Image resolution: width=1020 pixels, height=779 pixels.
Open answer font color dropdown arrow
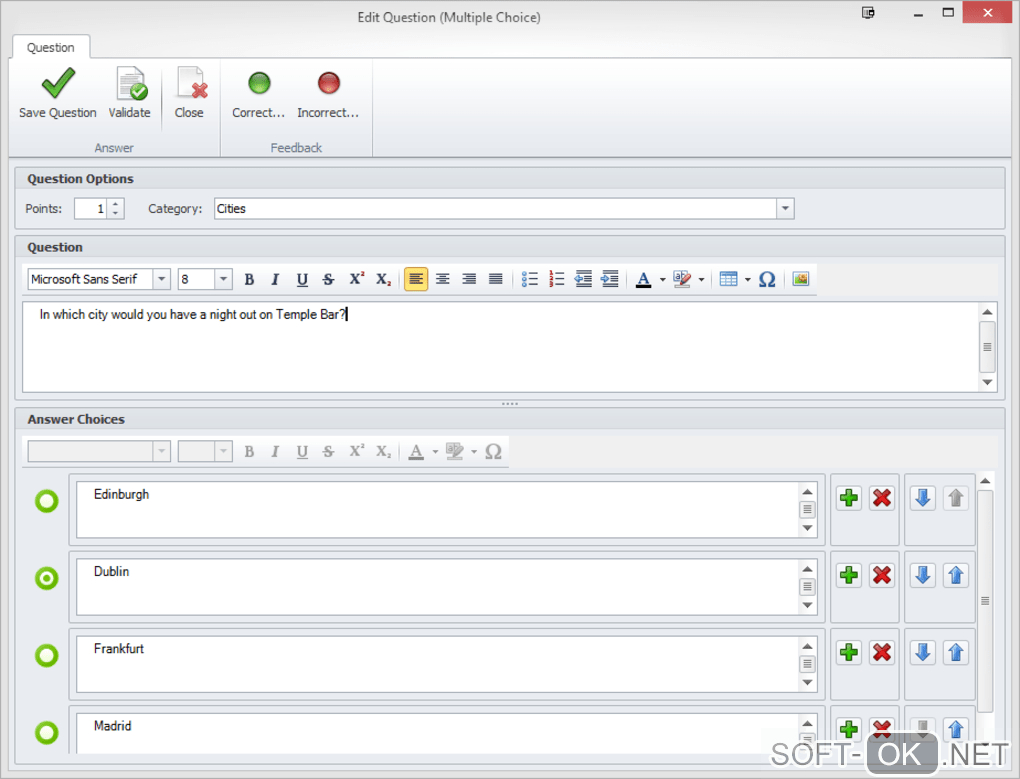[x=435, y=452]
